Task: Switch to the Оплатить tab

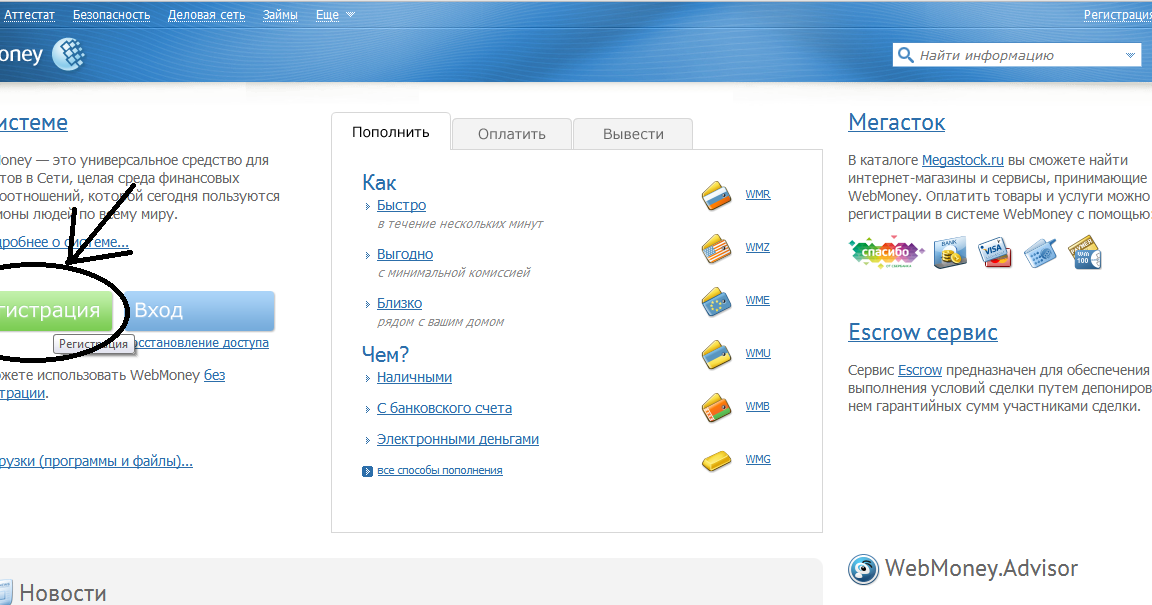Action: click(x=512, y=134)
